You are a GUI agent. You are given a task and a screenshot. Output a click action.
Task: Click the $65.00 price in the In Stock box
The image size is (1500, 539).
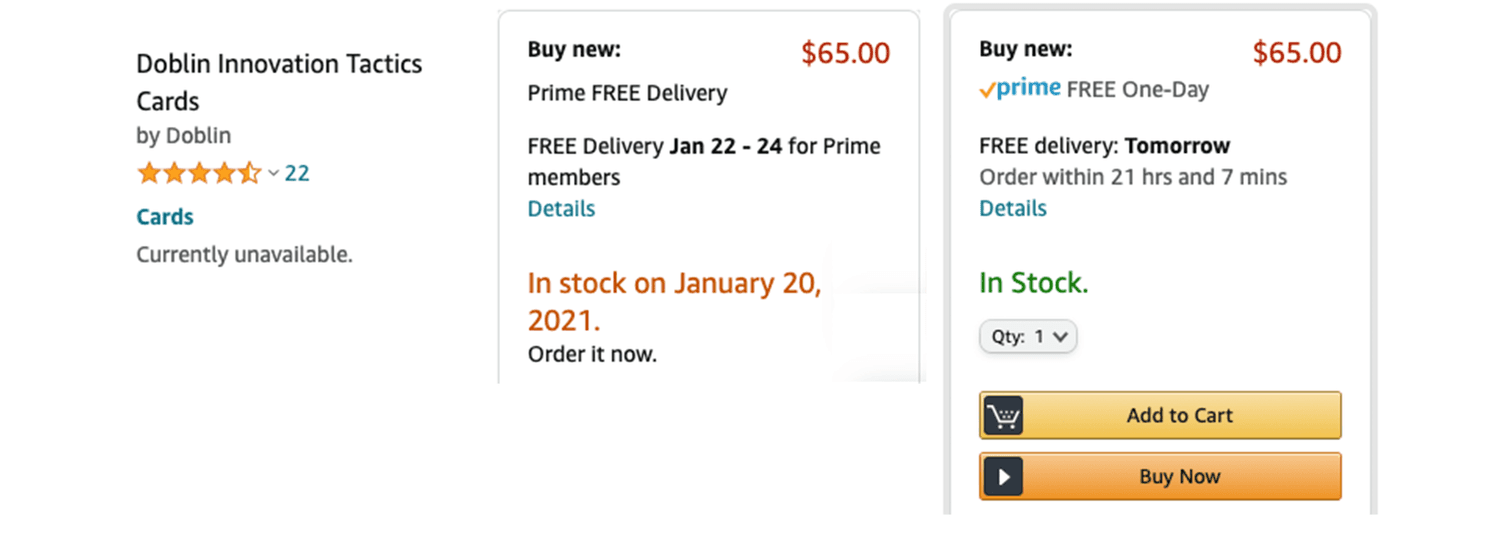(1297, 53)
